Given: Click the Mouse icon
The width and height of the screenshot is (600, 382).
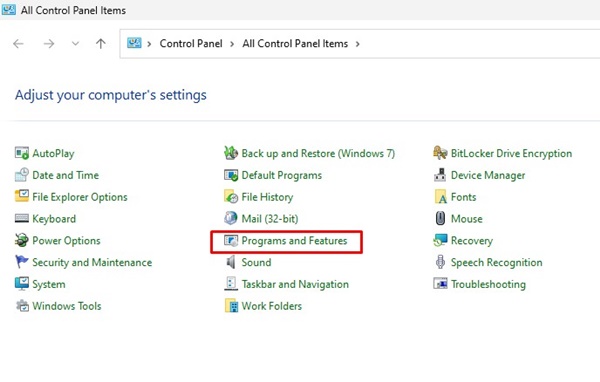Looking at the screenshot, I should pyautogui.click(x=440, y=219).
